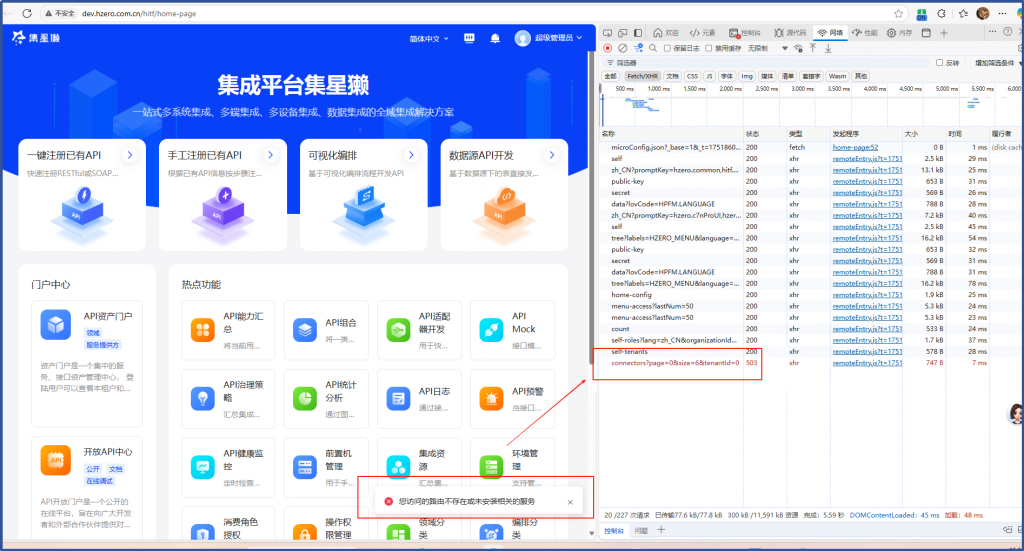
Task: Enable the 保留日志 checkbox
Action: (668, 48)
